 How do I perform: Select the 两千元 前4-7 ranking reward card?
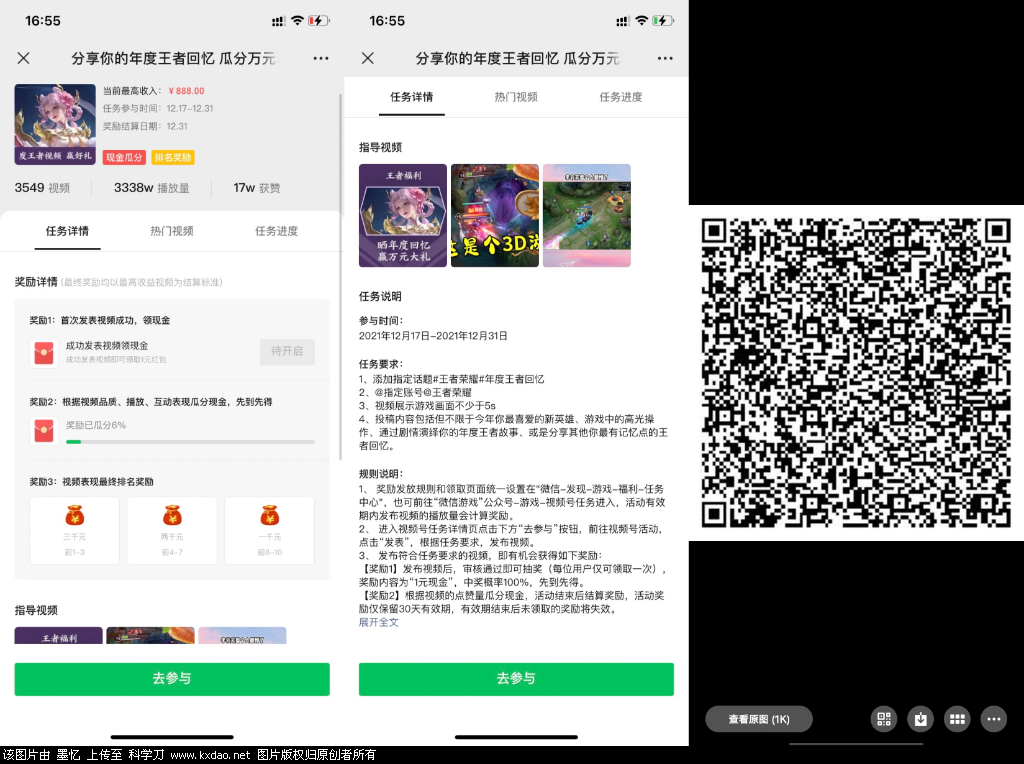click(x=172, y=530)
